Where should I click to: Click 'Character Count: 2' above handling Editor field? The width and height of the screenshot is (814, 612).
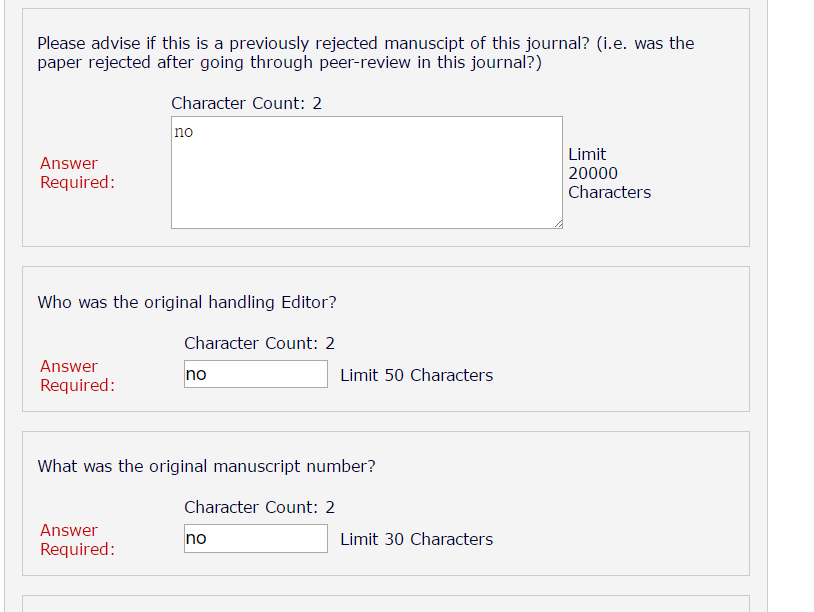pos(259,343)
